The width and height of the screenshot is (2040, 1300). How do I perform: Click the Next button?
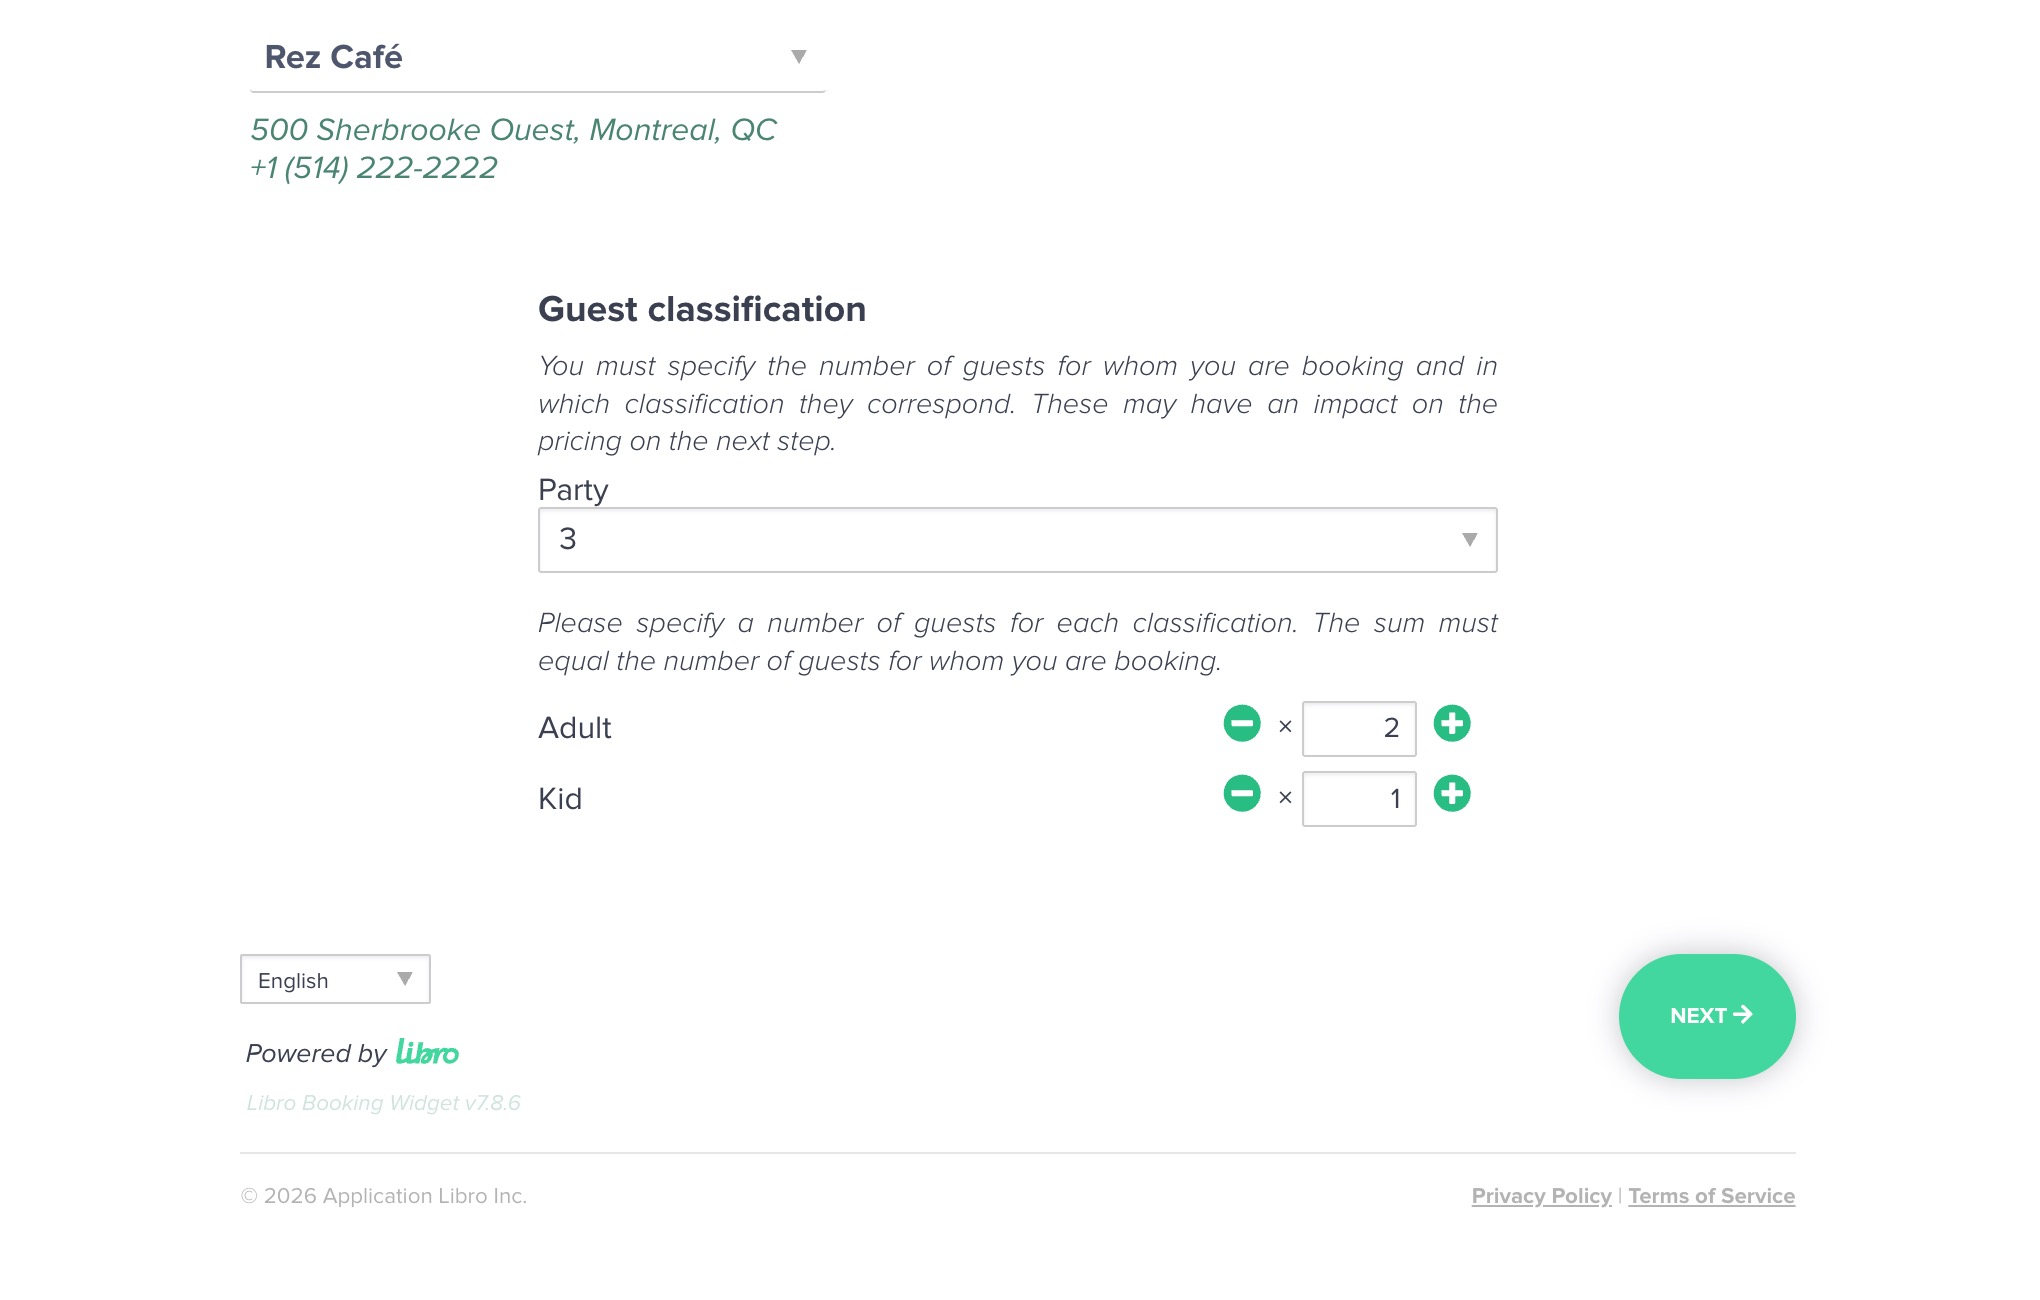(1707, 1016)
